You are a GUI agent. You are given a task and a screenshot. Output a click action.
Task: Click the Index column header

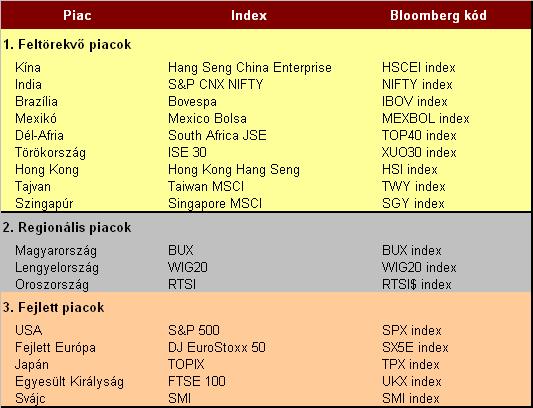click(249, 15)
